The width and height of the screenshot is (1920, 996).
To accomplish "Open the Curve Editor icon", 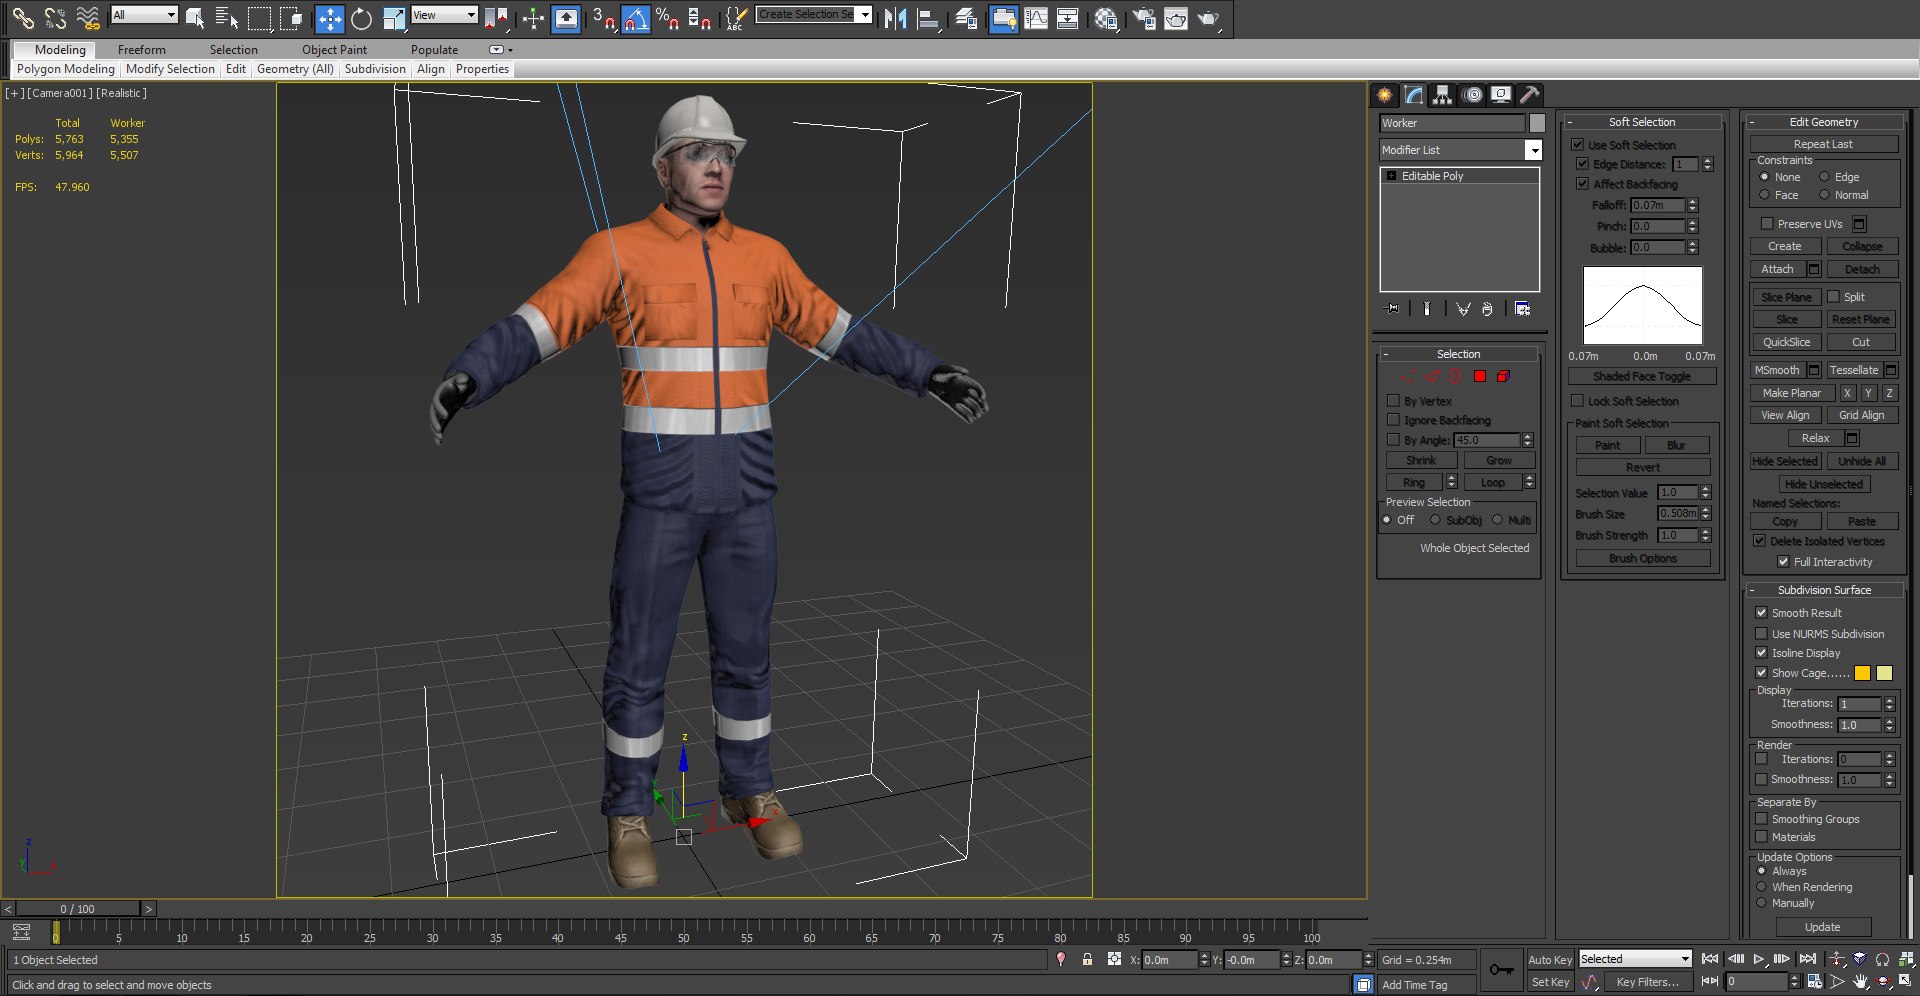I will click(1036, 18).
